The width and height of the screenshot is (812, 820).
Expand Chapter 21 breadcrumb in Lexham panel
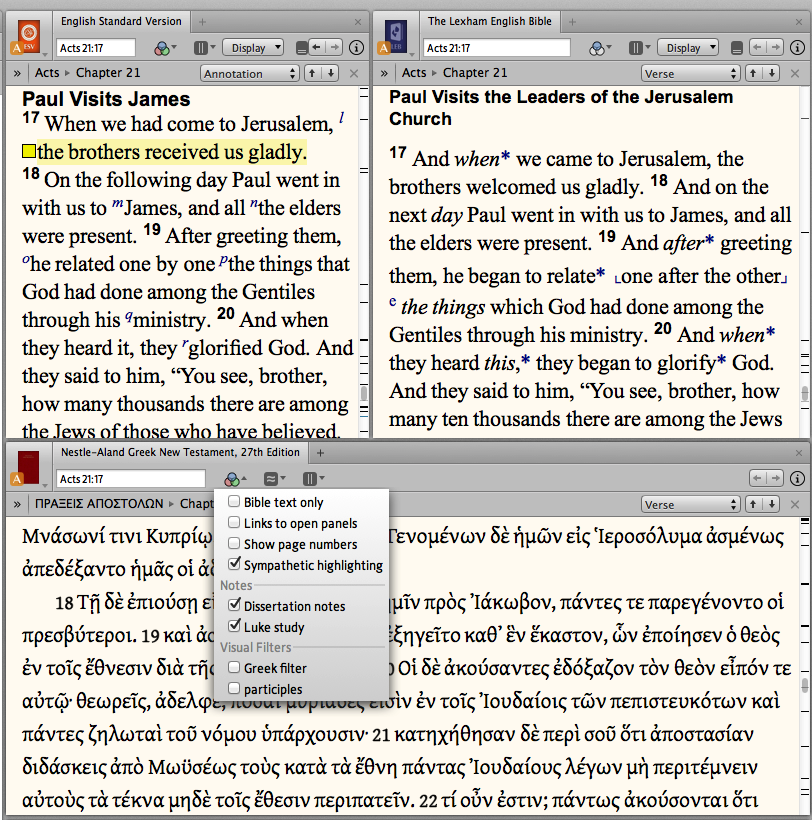tap(475, 73)
